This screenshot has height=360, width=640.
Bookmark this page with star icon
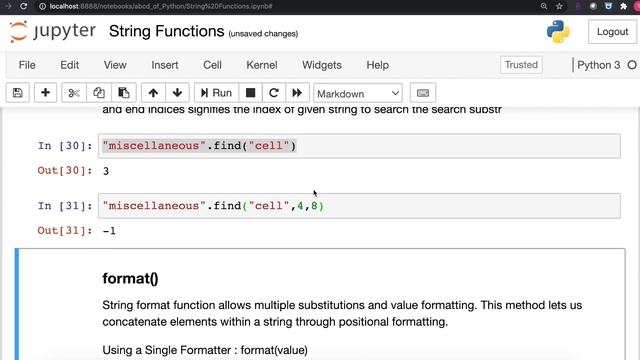[559, 6]
